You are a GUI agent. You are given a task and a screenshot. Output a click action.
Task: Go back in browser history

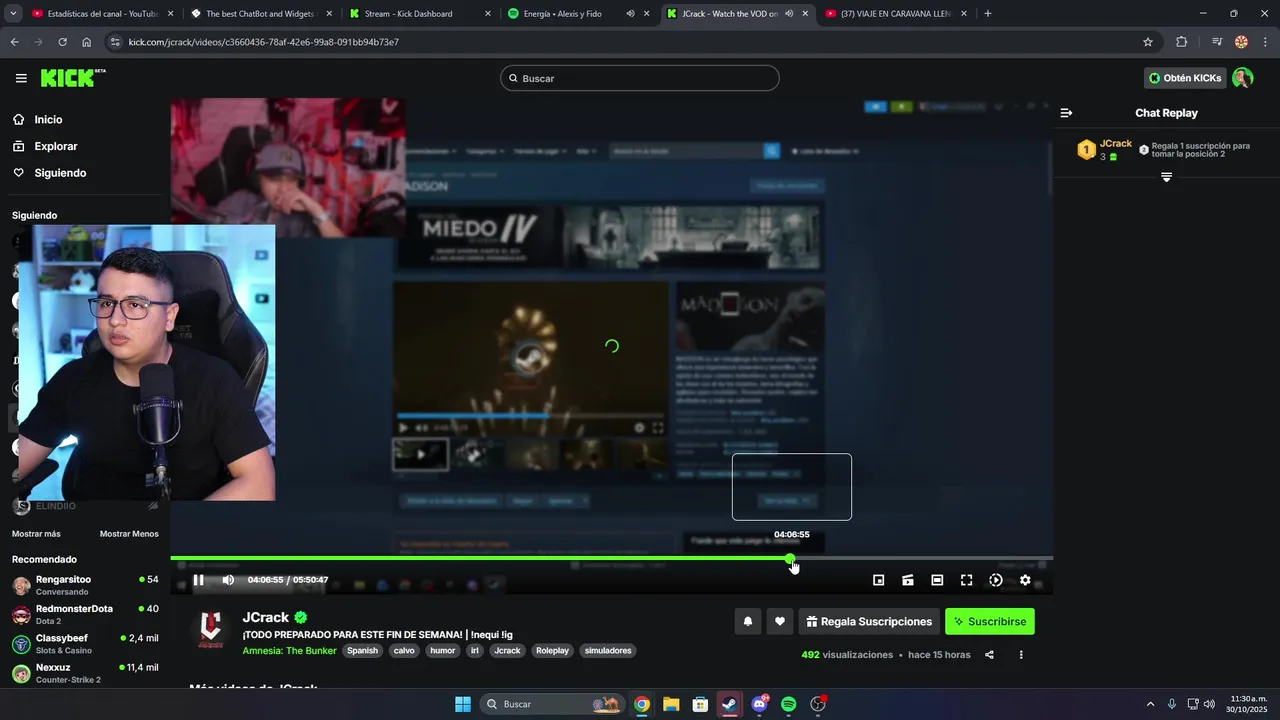[x=14, y=42]
